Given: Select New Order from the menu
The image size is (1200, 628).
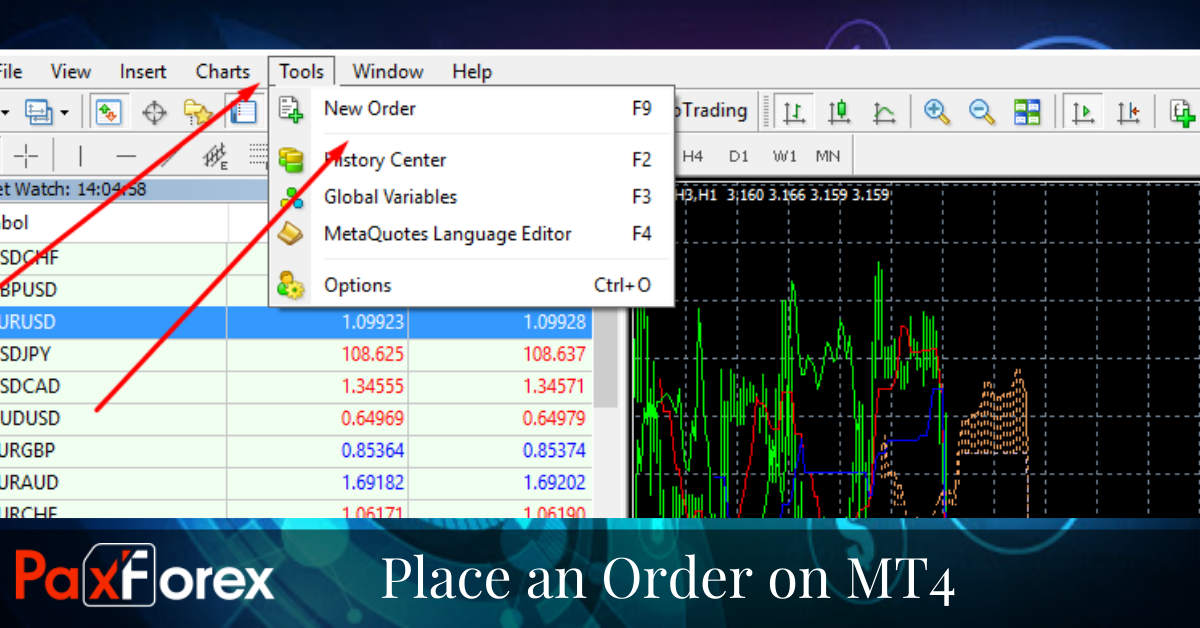Looking at the screenshot, I should click(369, 108).
